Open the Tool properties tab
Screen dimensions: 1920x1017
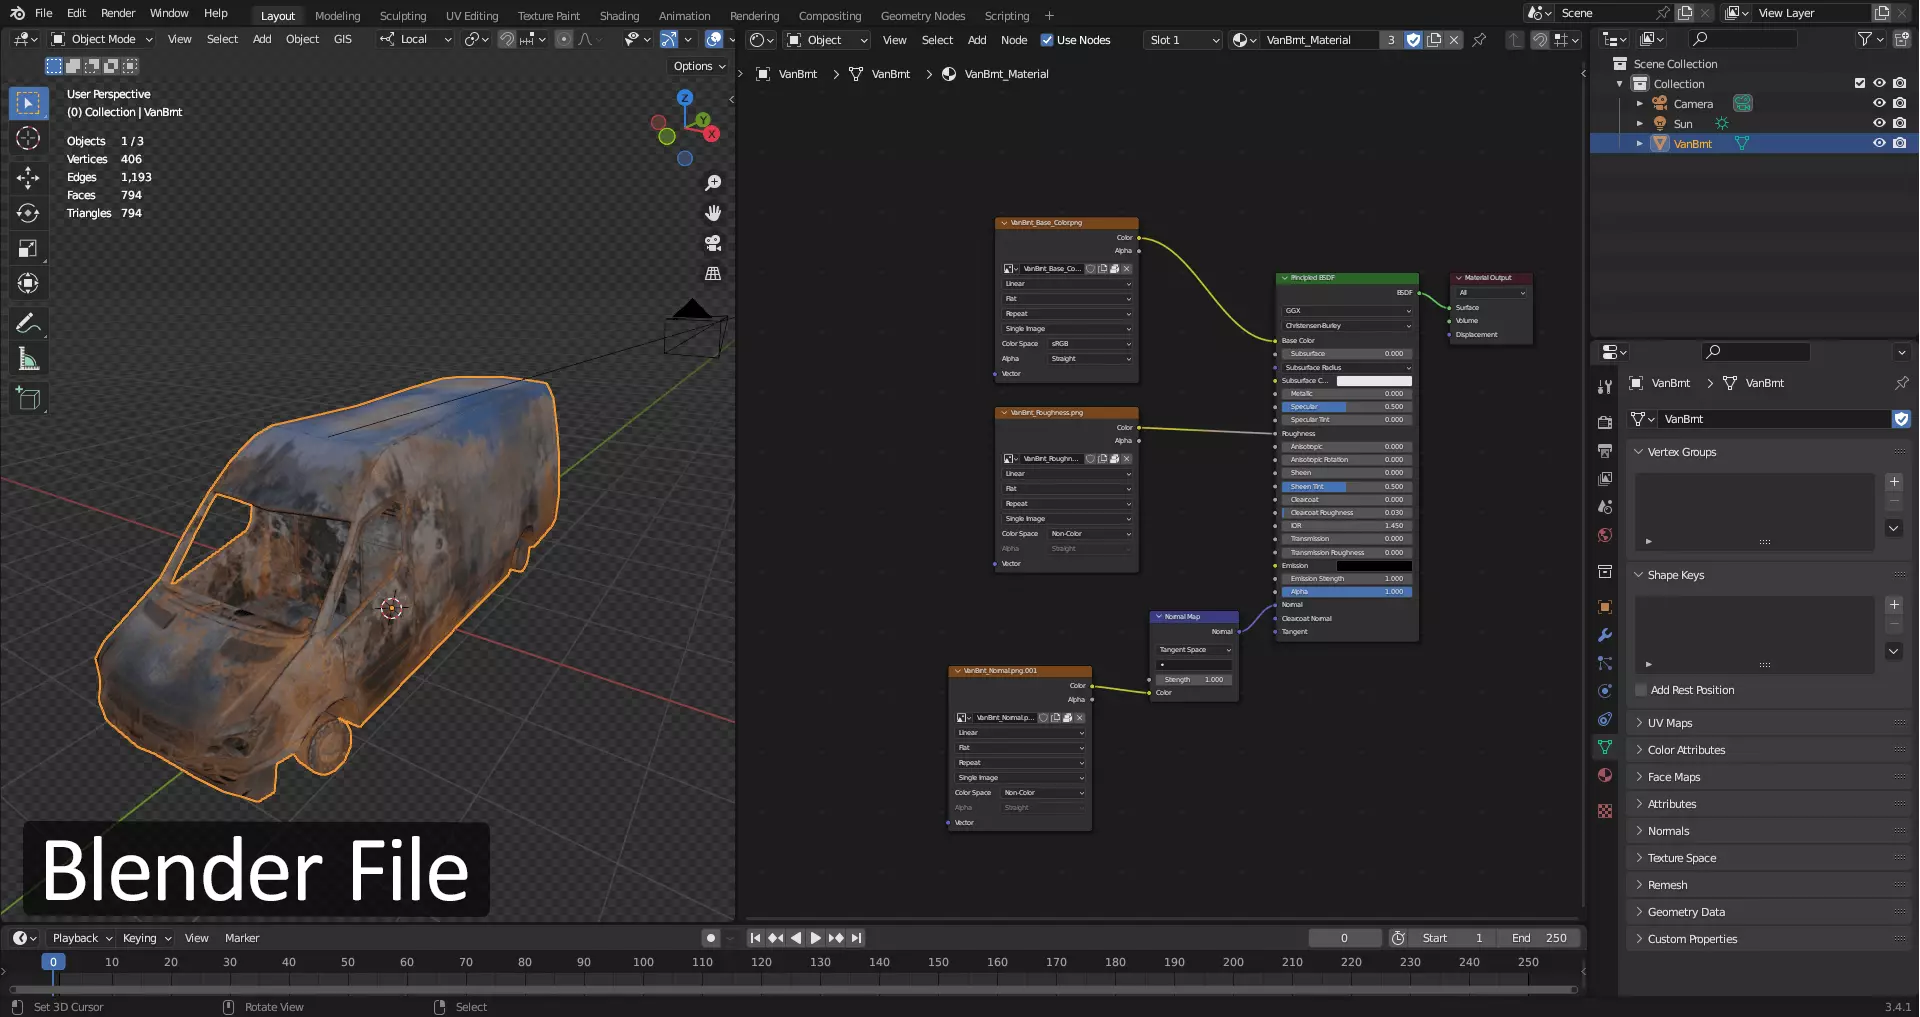[x=1605, y=387]
